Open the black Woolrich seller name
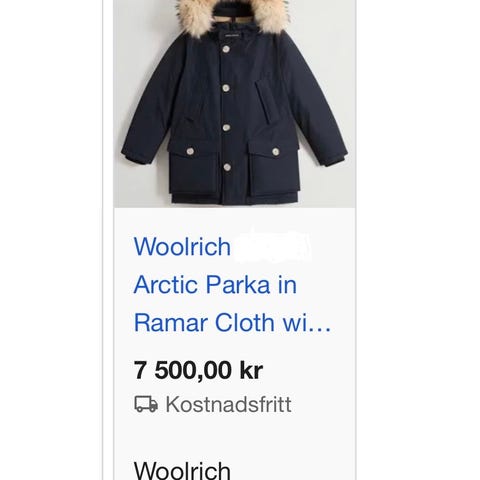The height and width of the screenshot is (480, 480). click(x=182, y=470)
